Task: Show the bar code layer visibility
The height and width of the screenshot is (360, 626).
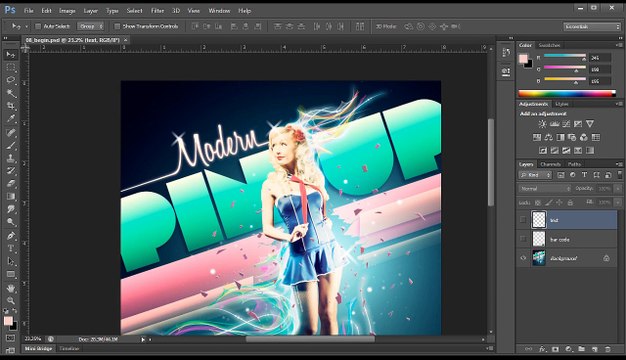Action: pos(523,239)
